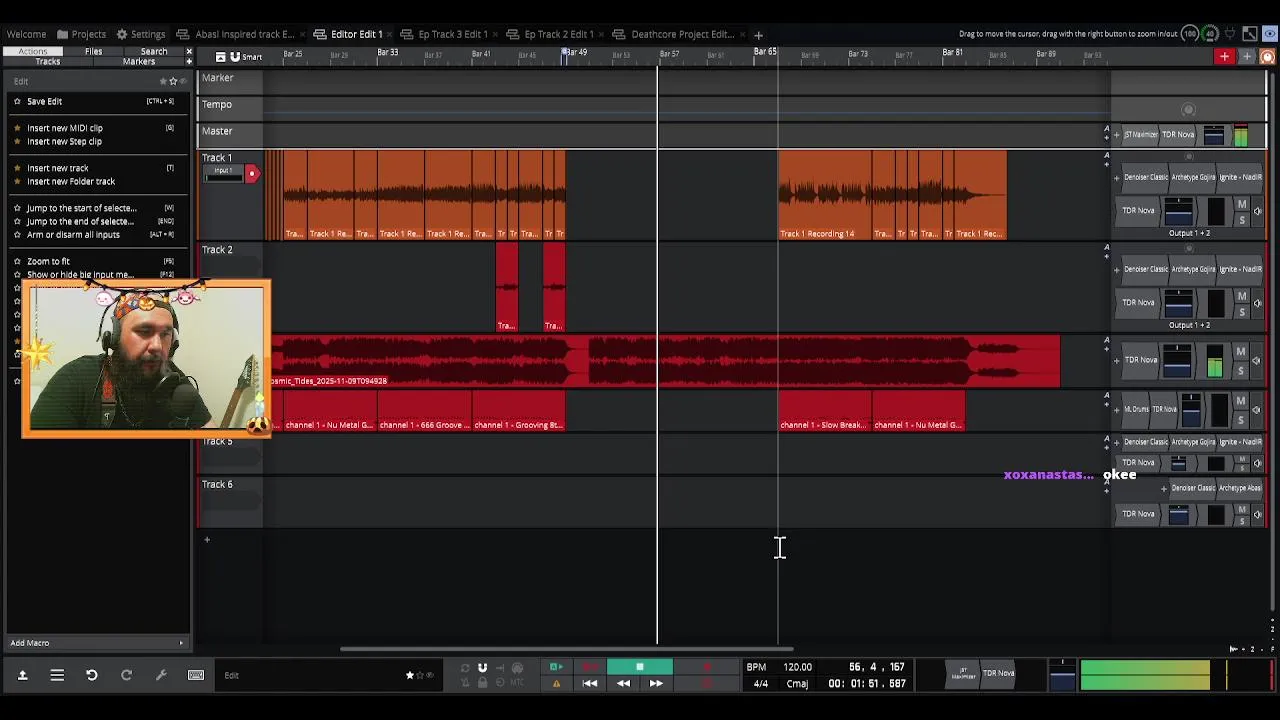
Task: Open the Input 1 selector on Track 1
Action: tap(223, 172)
